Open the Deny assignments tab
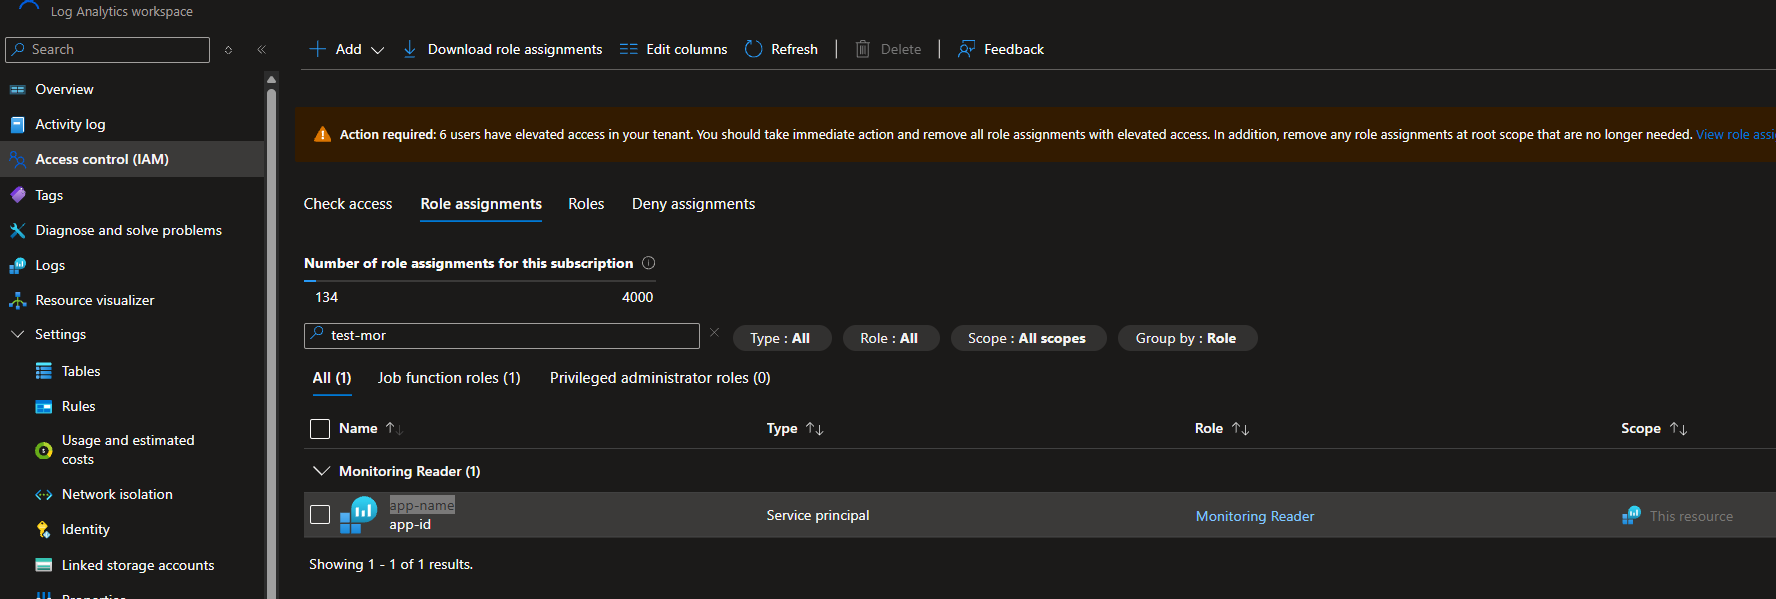The image size is (1776, 599). 693,204
